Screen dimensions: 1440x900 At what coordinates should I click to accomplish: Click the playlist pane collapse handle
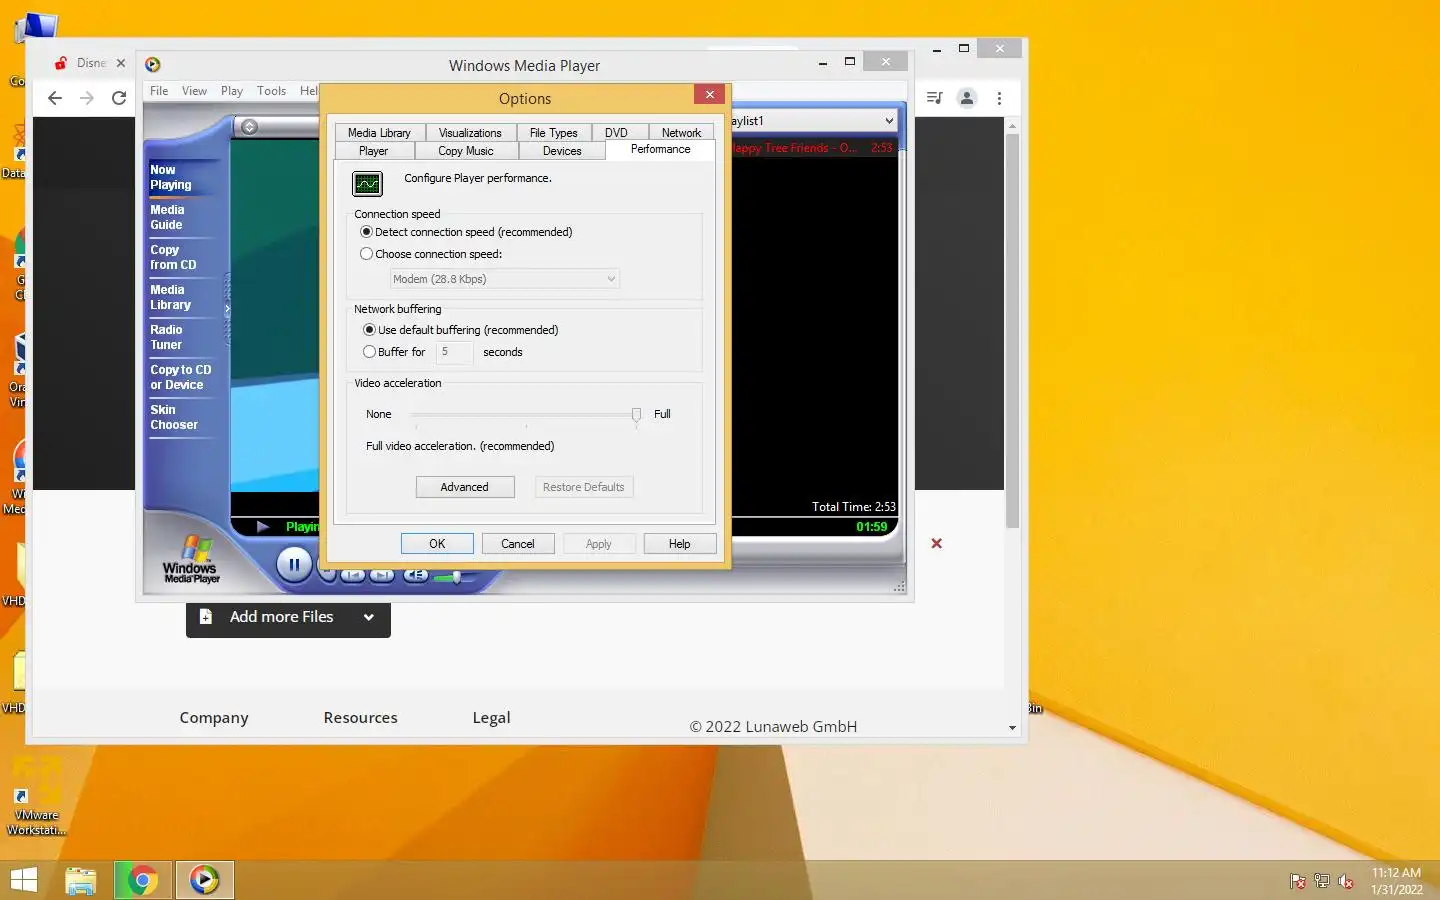tap(227, 310)
